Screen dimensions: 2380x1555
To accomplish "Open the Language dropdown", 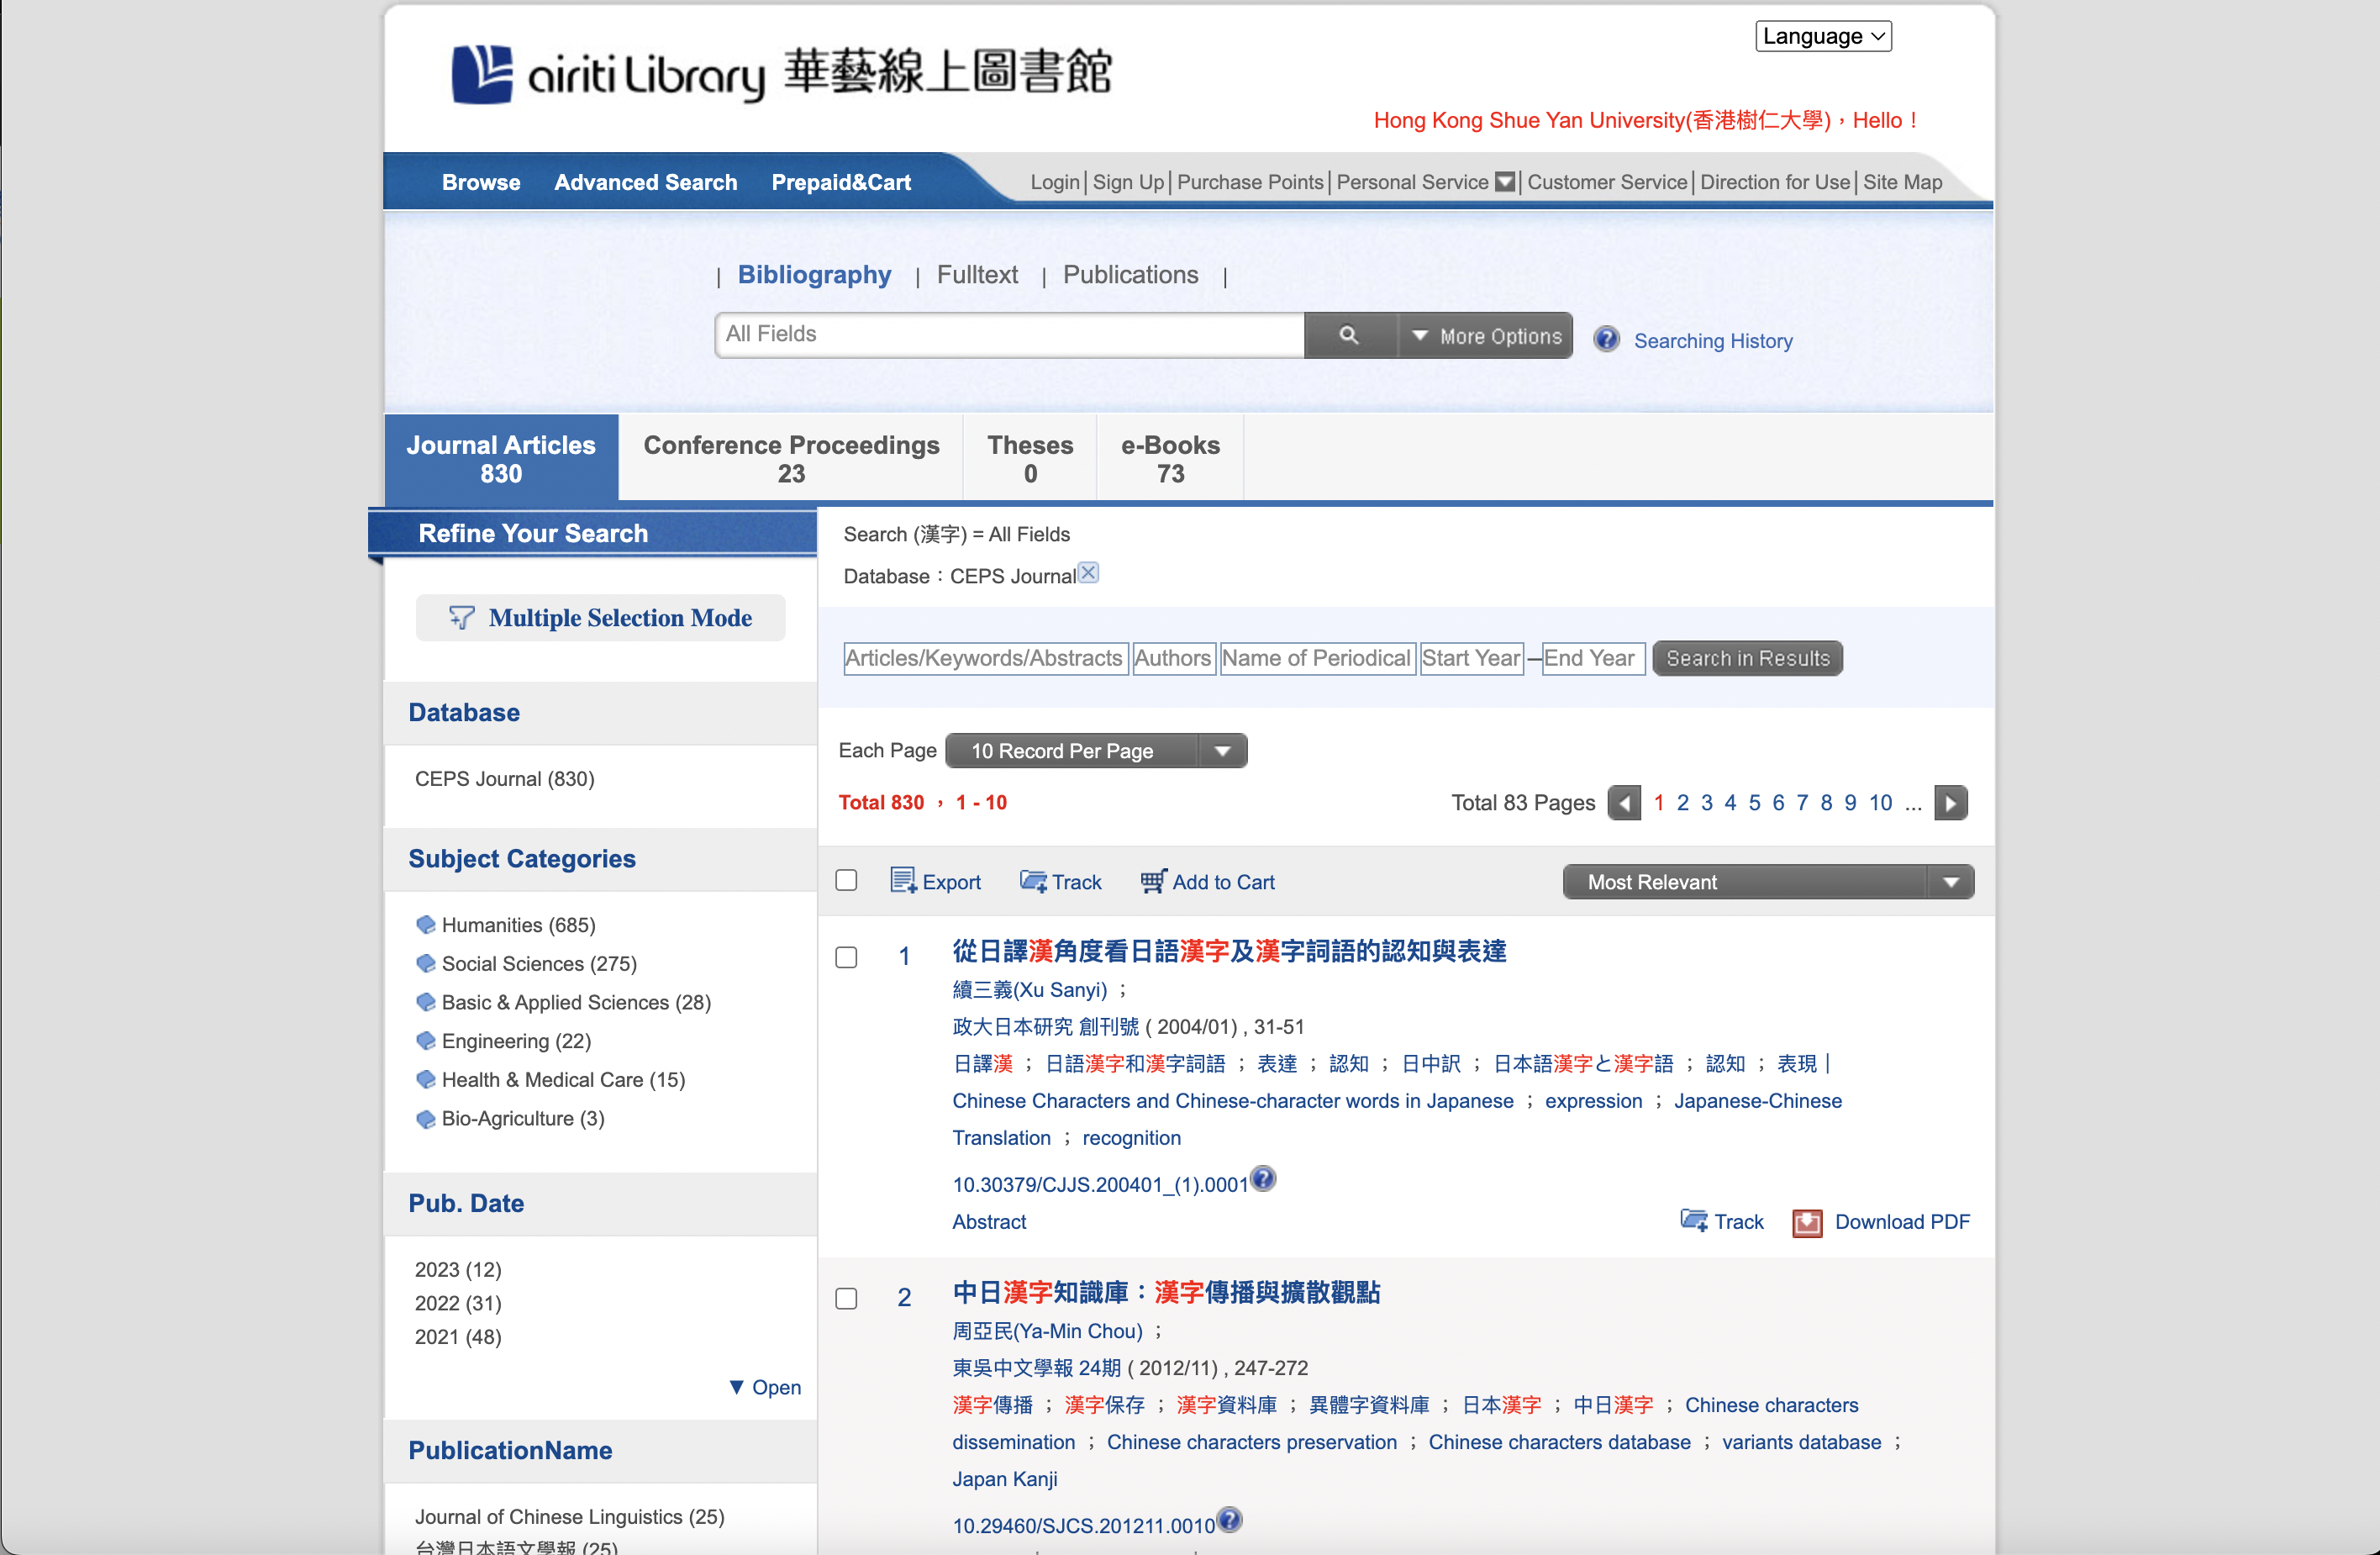I will (x=1822, y=36).
